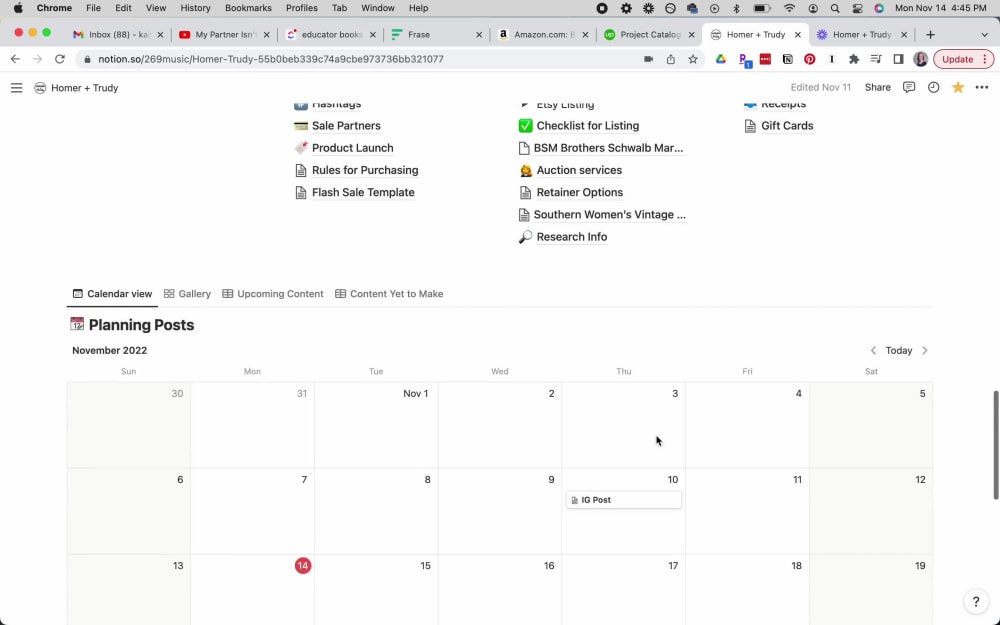Switch to the Upcoming Content view tab

click(273, 294)
